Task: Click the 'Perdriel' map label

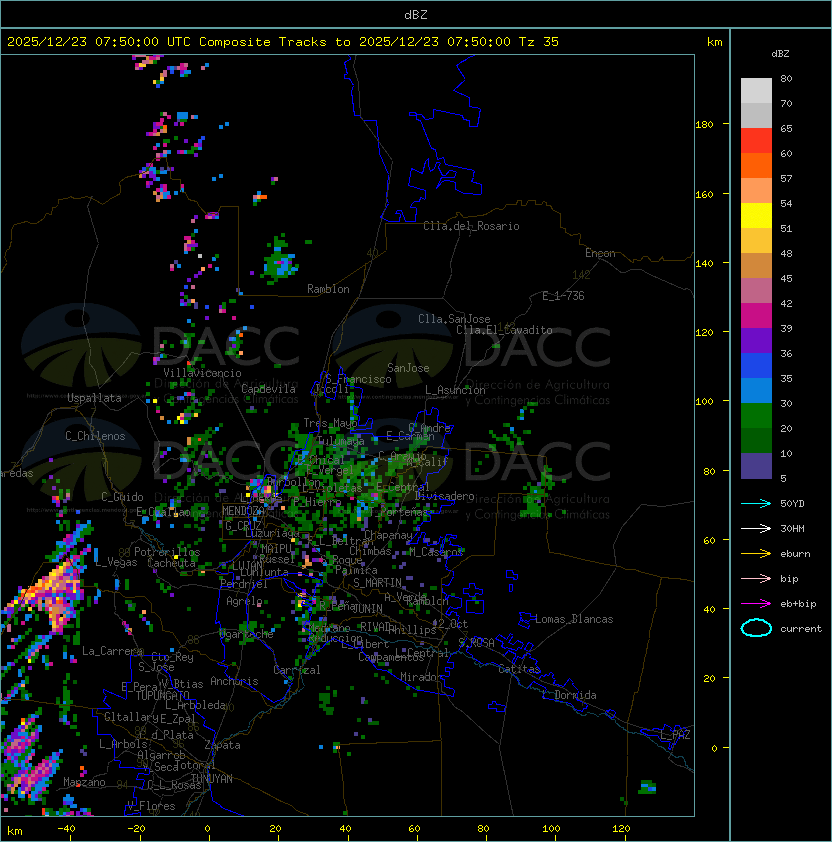Action: (244, 584)
